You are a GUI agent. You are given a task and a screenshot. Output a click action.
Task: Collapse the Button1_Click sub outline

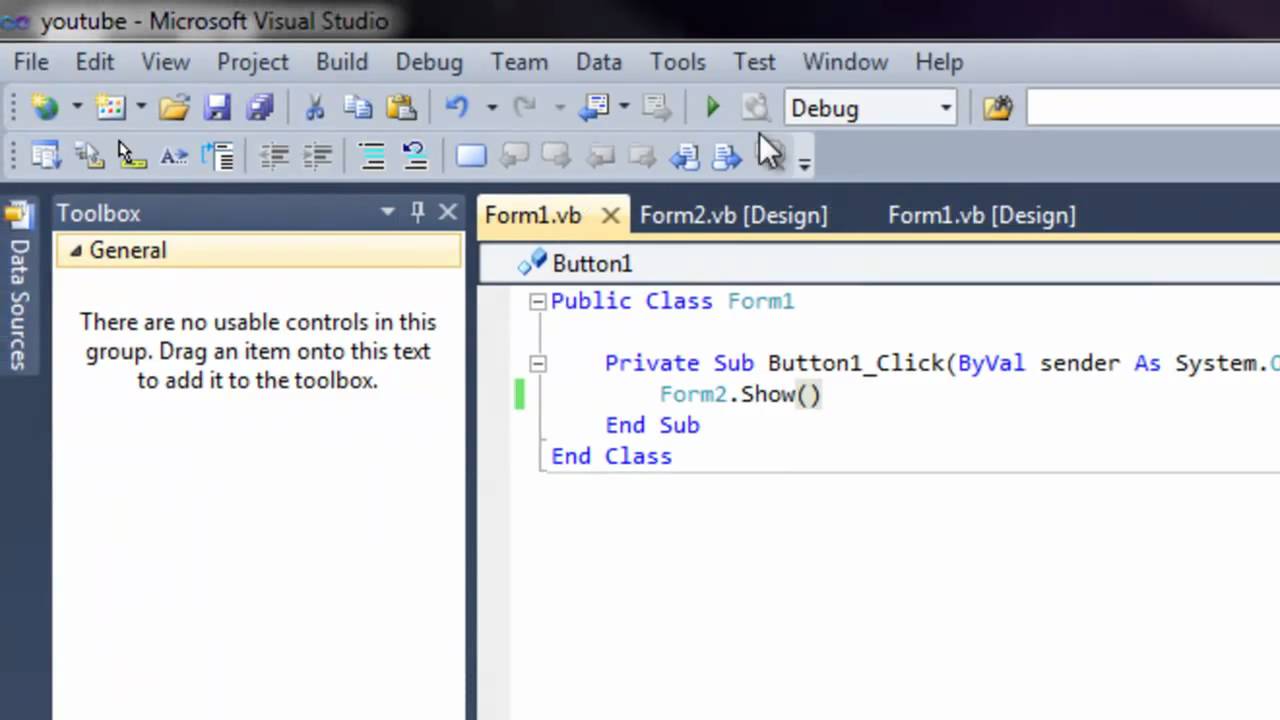click(x=538, y=364)
